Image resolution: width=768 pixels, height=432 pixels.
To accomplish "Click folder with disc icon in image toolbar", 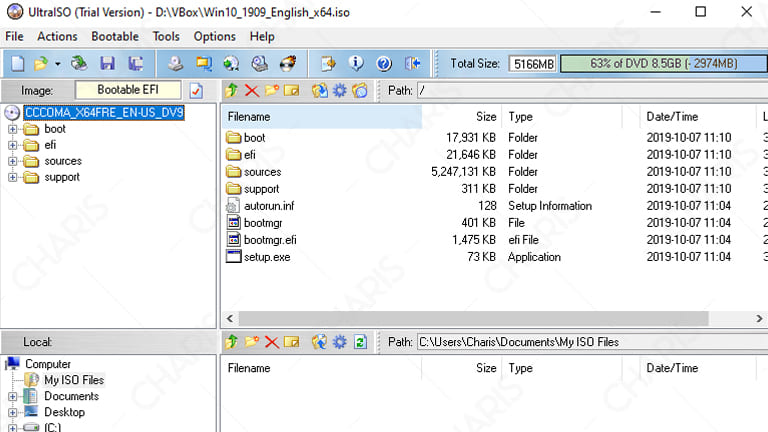I will click(x=360, y=91).
